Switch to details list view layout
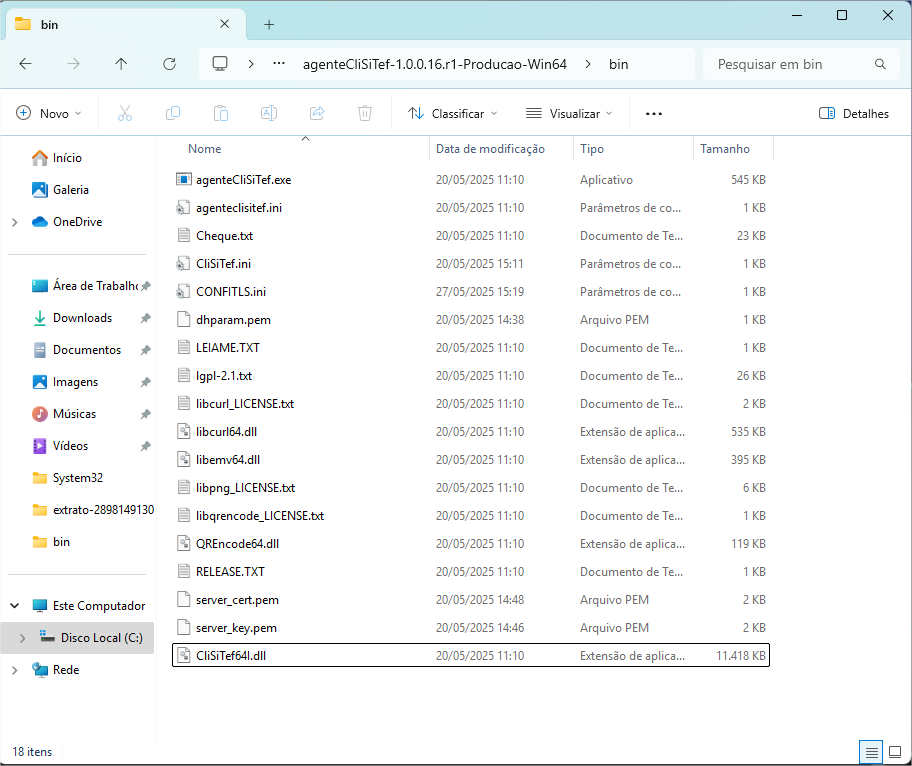The image size is (912, 766). tap(871, 751)
